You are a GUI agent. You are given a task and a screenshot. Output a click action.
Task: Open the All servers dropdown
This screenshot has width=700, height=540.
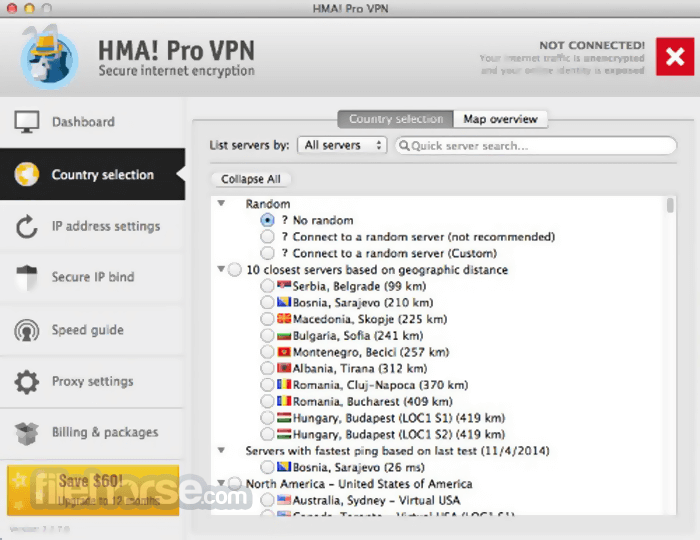point(342,145)
